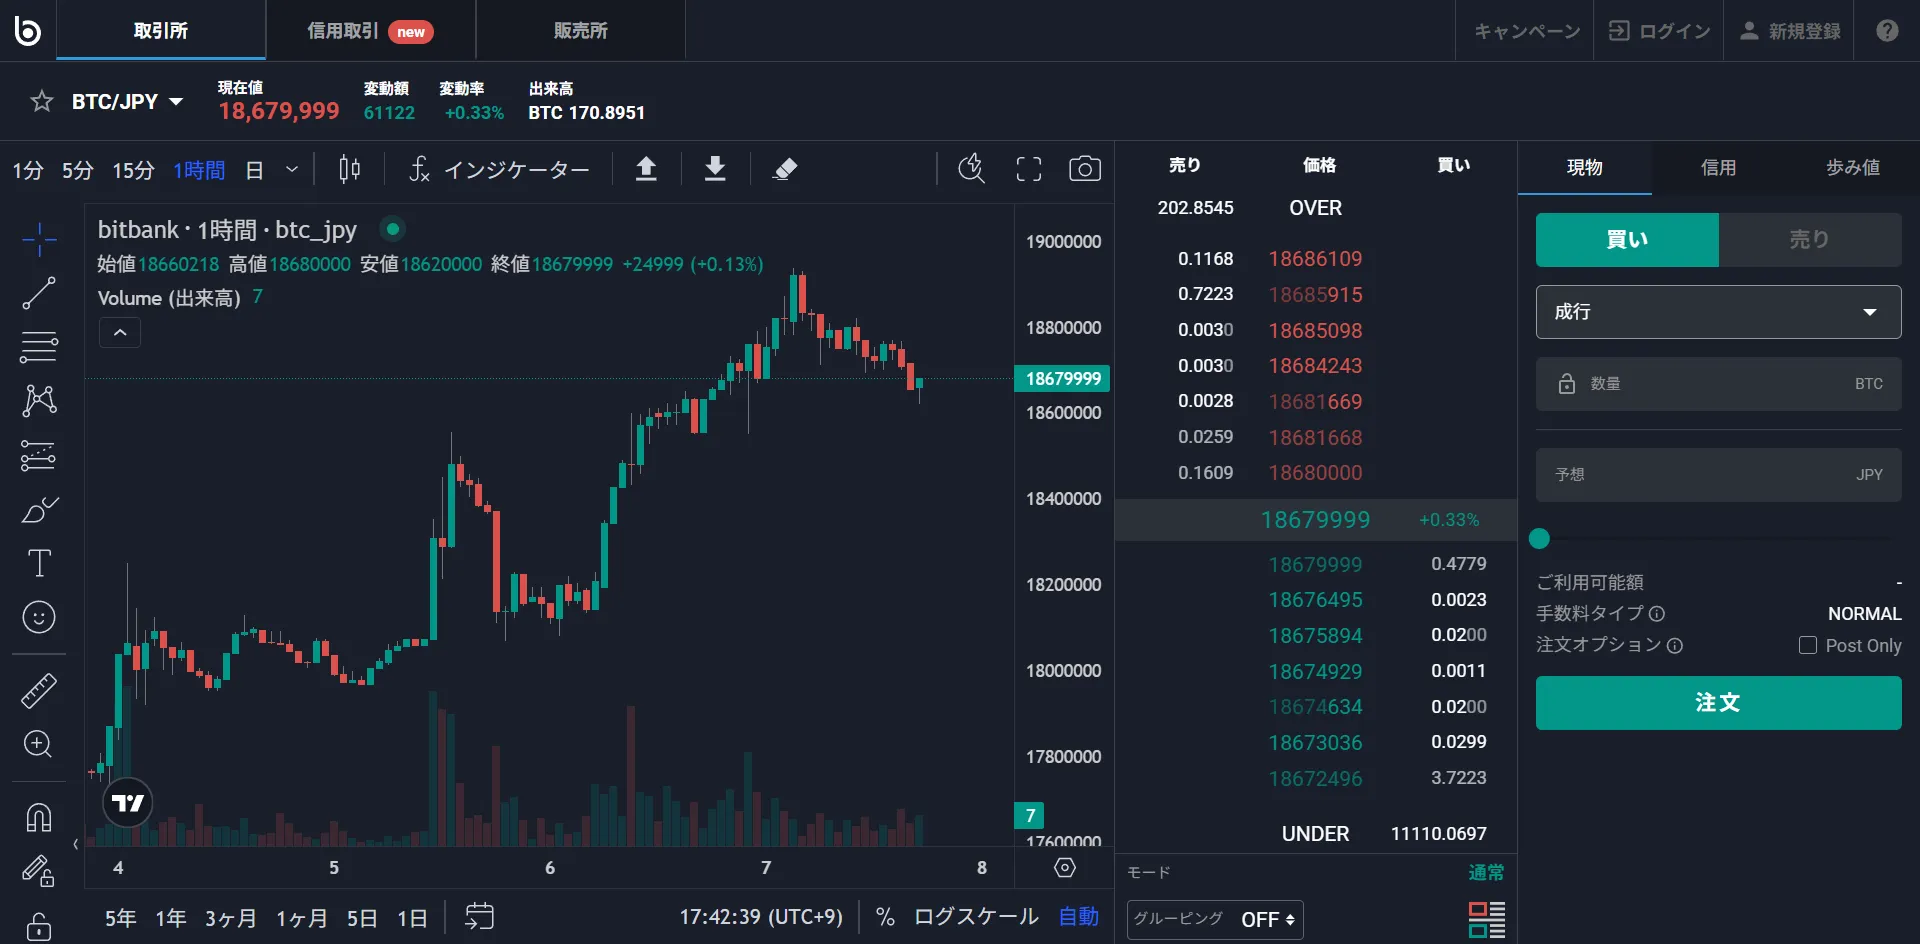Open the 成行 order type dropdown

click(x=1717, y=311)
